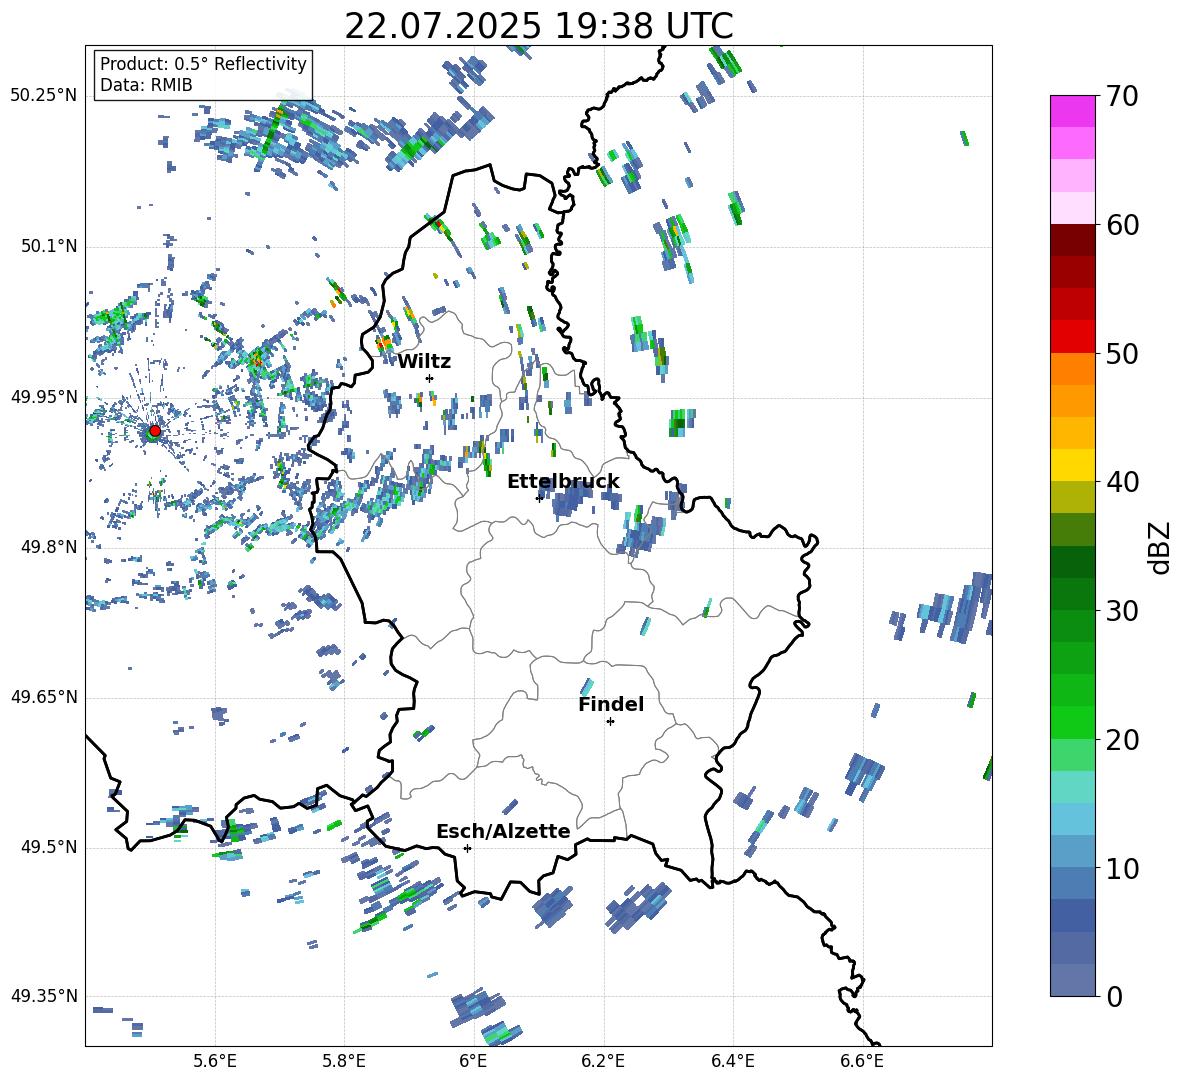The width and height of the screenshot is (1184, 1081).
Task: Click the Ettelbruck station cross marker
Action: coord(539,498)
